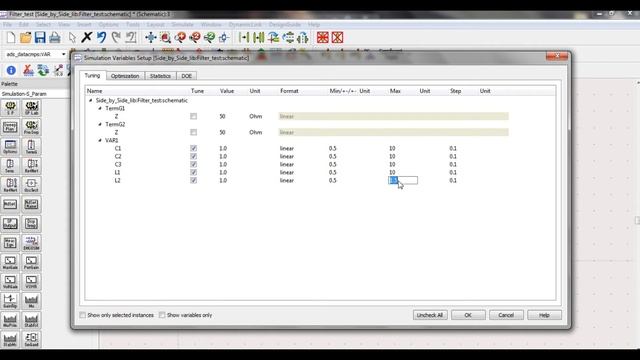Click the StabFct palette icon
The image size is (640, 360).
pos(31,320)
